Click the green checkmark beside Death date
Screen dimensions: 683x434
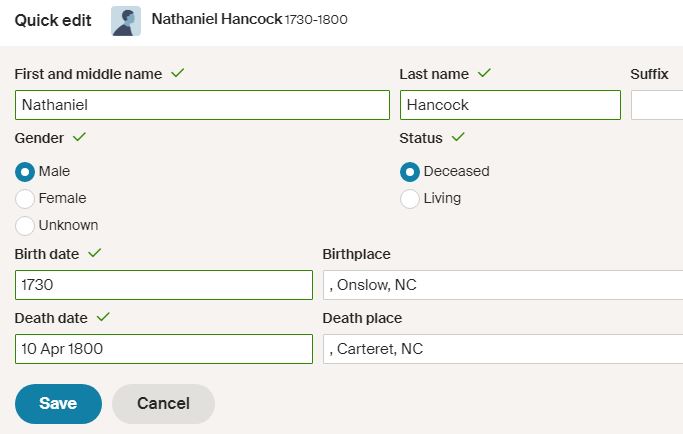103,317
